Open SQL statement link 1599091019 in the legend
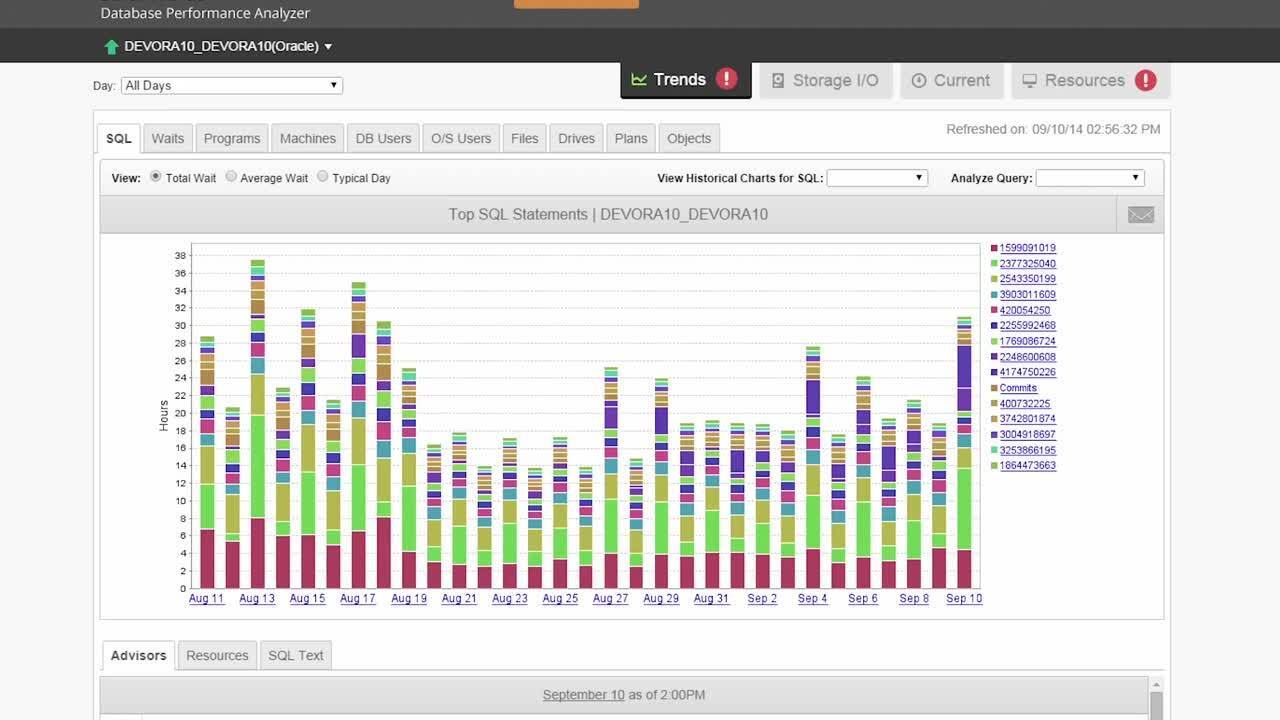1280x720 pixels. point(1026,247)
